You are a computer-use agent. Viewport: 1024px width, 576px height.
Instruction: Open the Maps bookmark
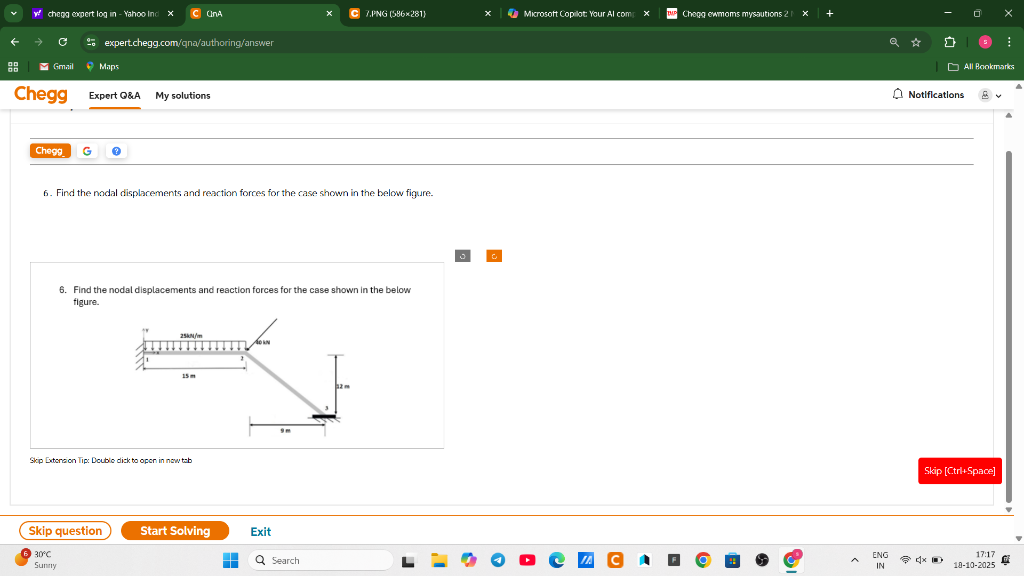pos(102,67)
